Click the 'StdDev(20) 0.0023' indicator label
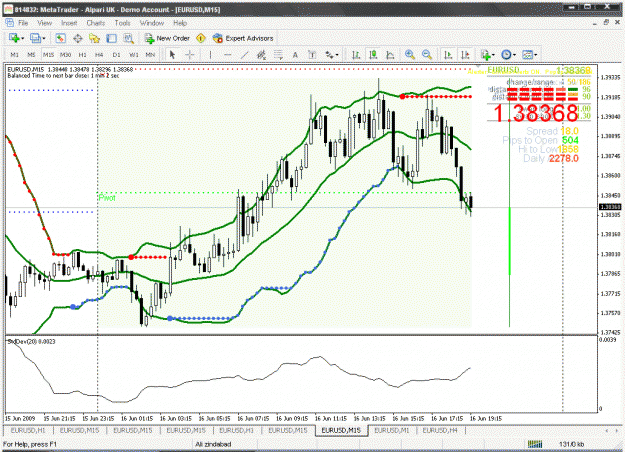 [31, 342]
